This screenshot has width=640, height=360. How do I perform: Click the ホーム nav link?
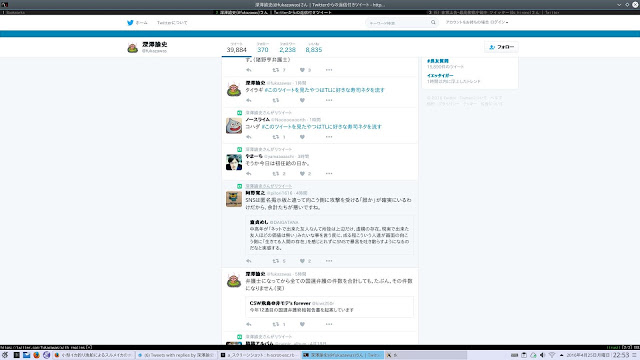click(x=142, y=23)
